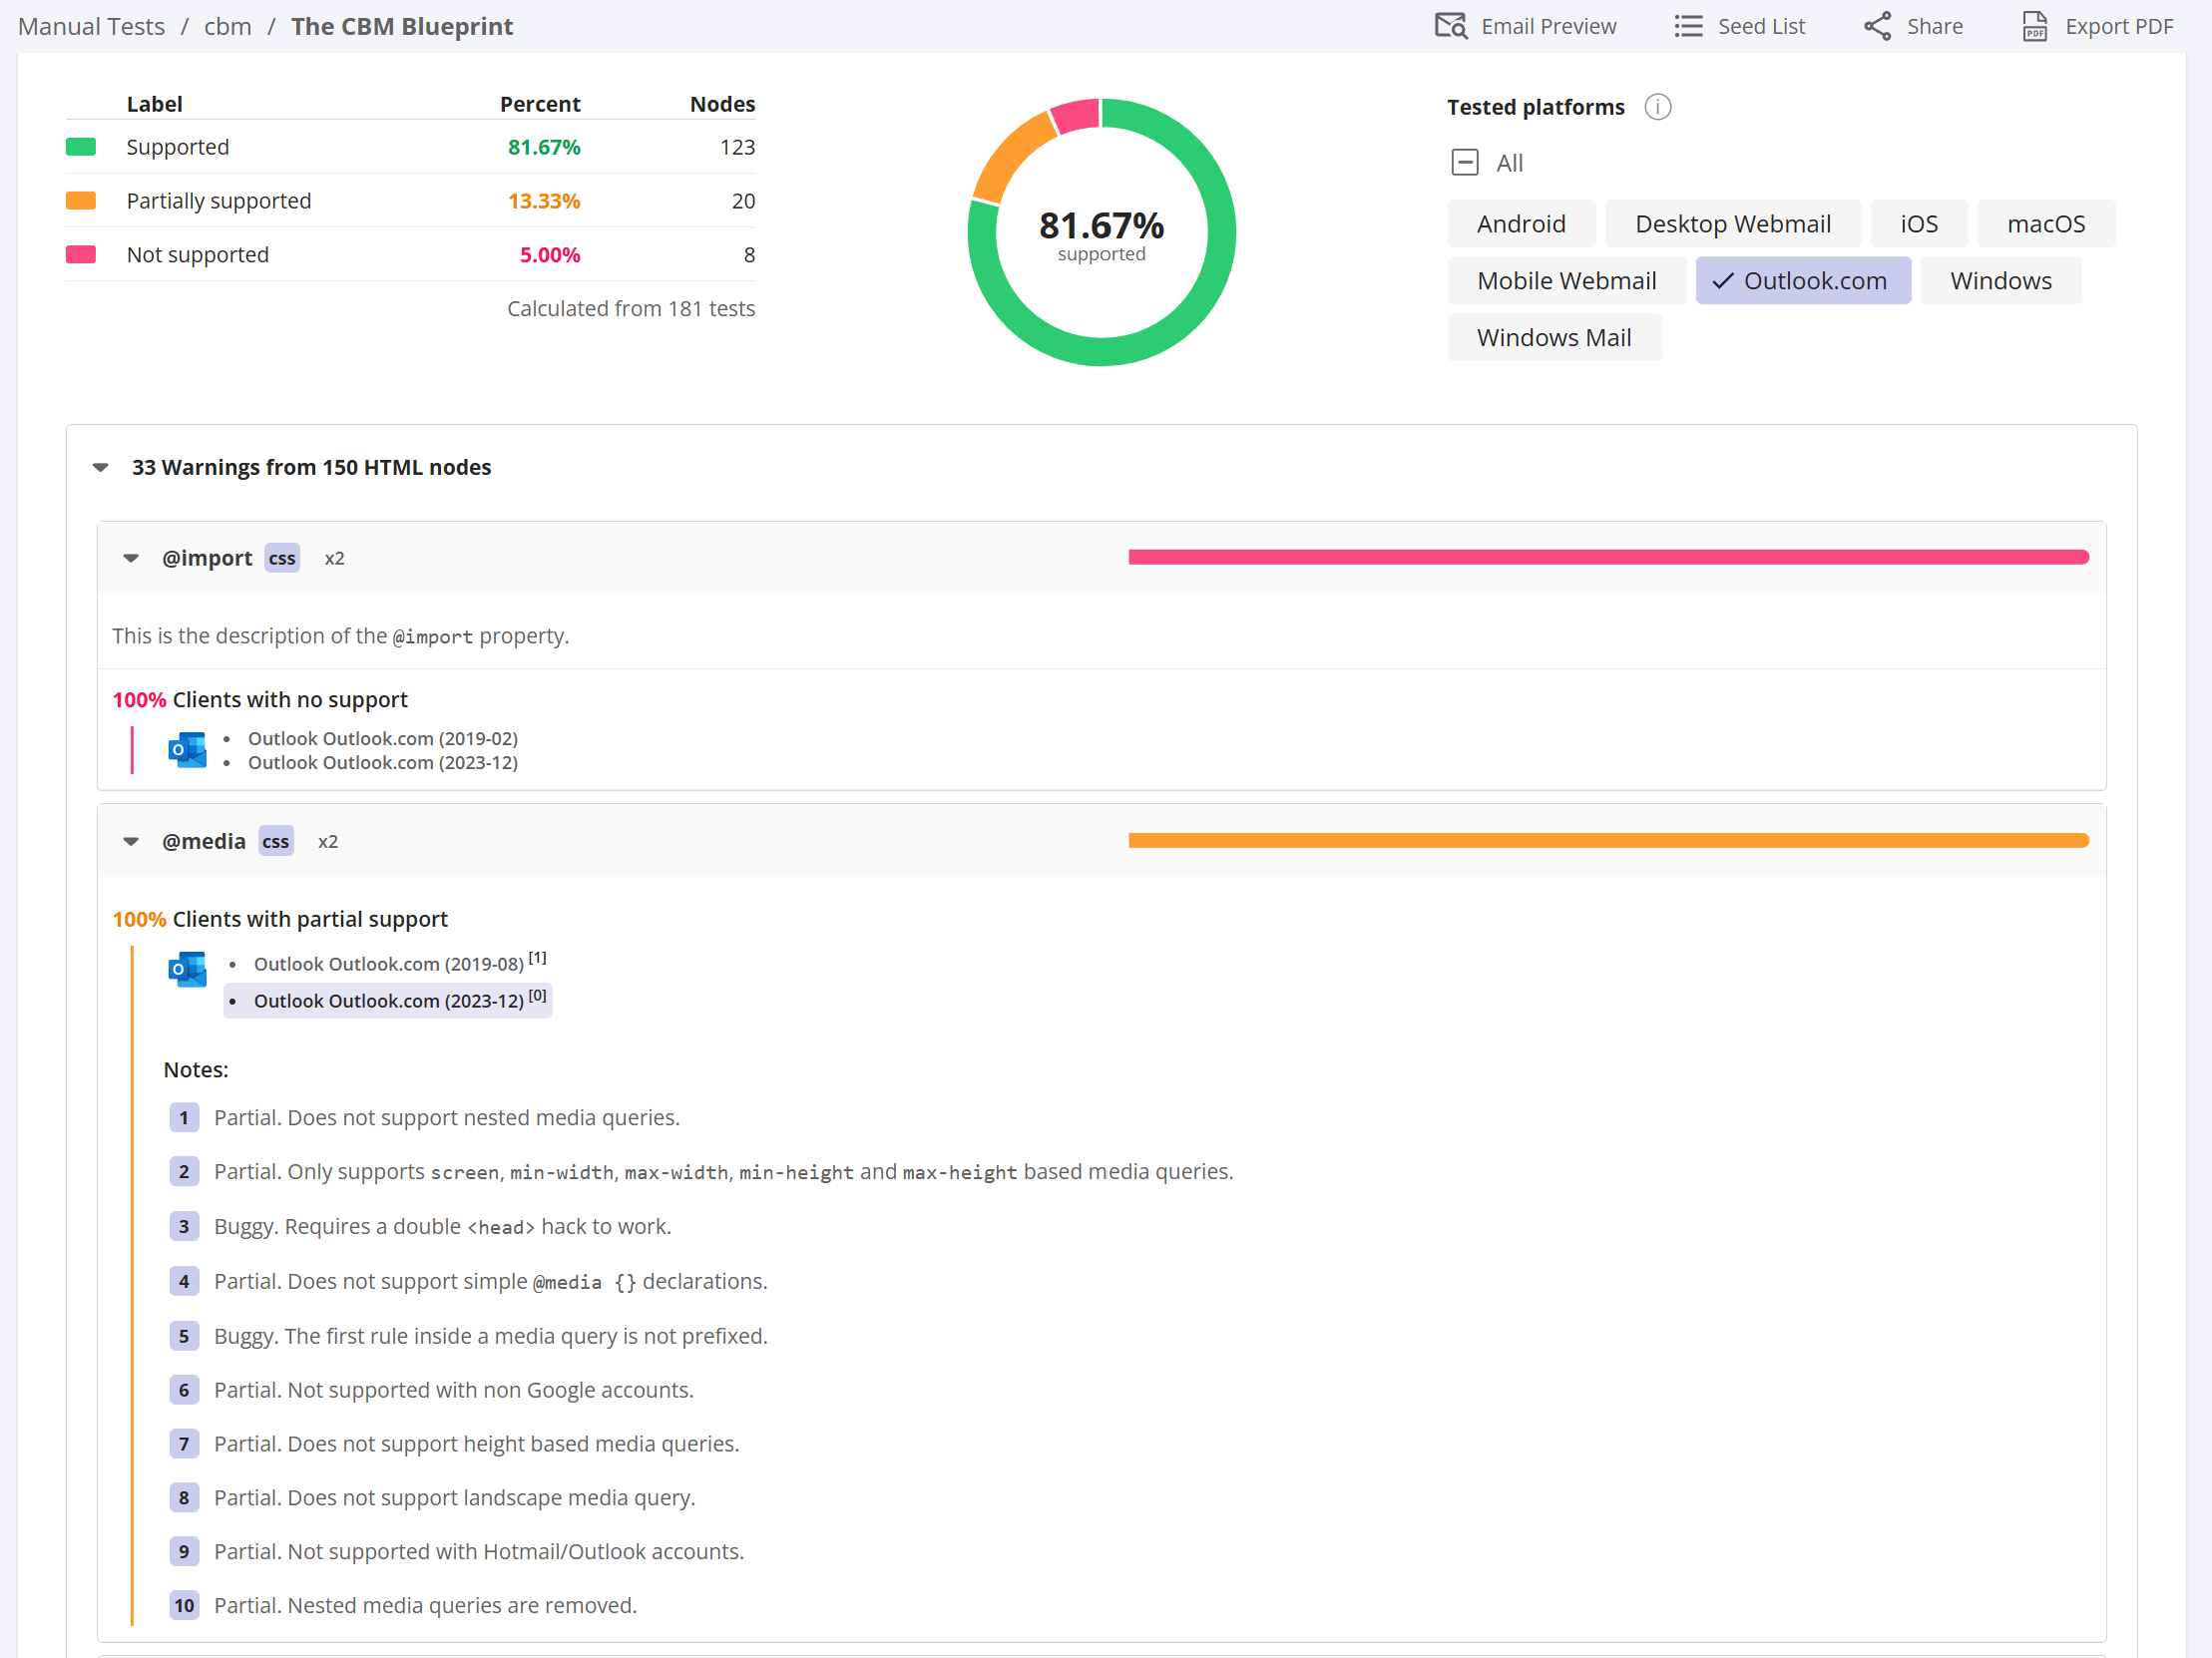This screenshot has width=2212, height=1658.
Task: Click the Outlook logo under @import
Action: pyautogui.click(x=187, y=750)
